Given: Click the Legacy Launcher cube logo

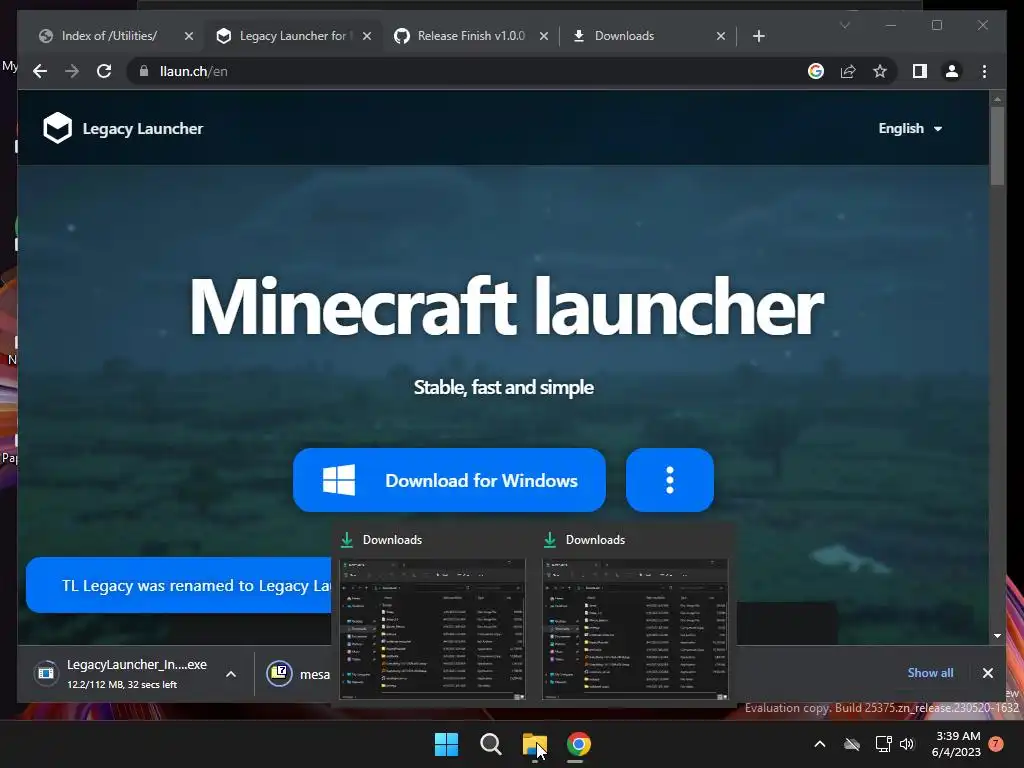Looking at the screenshot, I should click(57, 128).
